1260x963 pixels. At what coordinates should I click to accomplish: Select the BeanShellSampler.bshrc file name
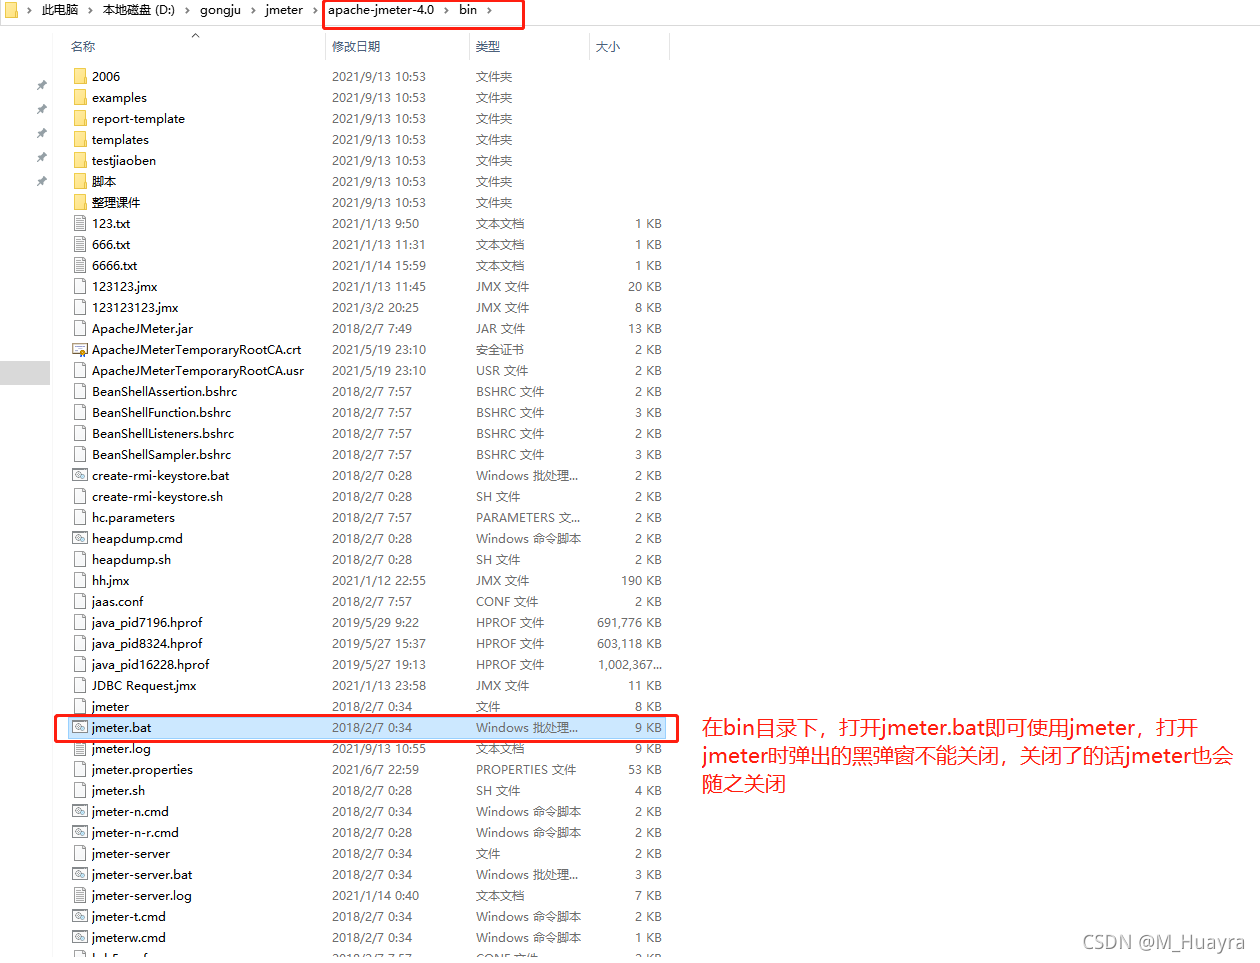coord(162,454)
